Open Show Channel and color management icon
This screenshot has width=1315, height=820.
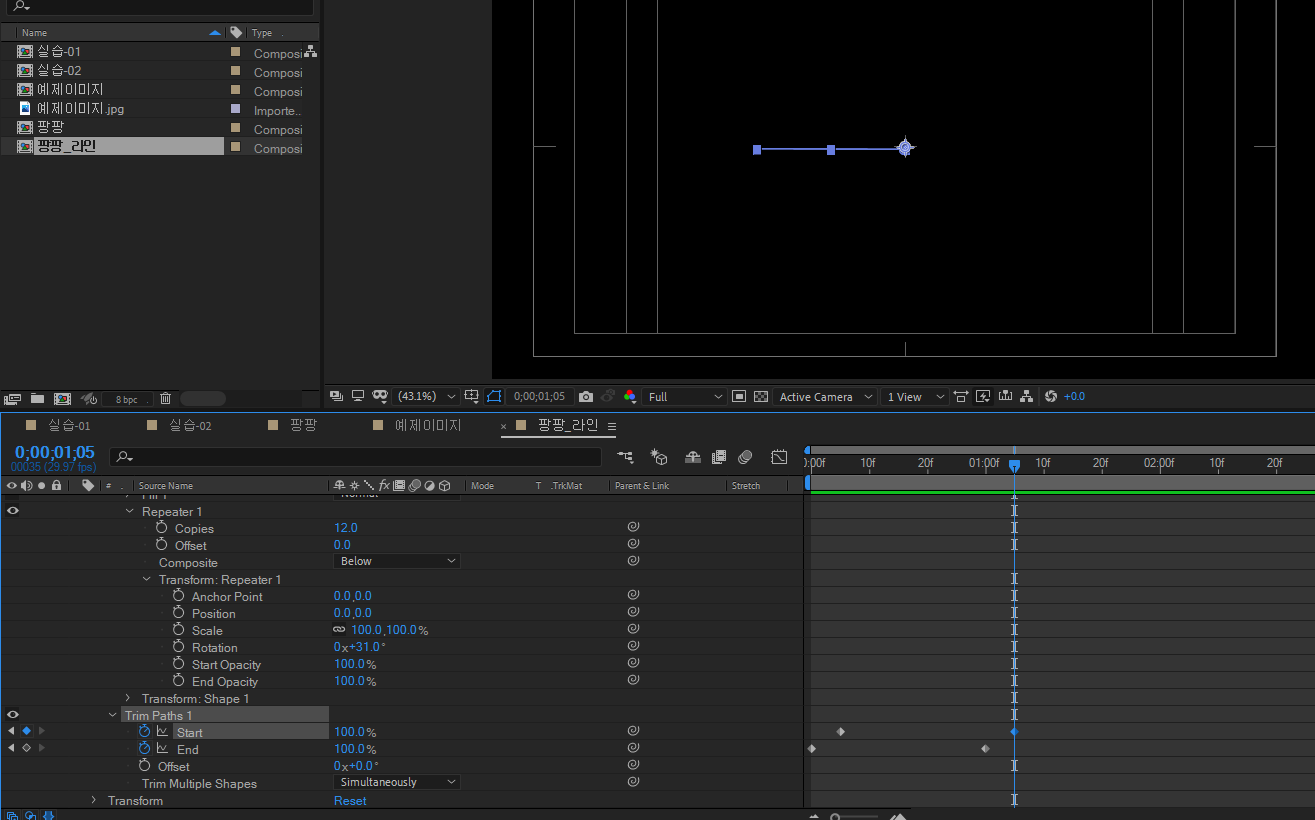(x=629, y=396)
